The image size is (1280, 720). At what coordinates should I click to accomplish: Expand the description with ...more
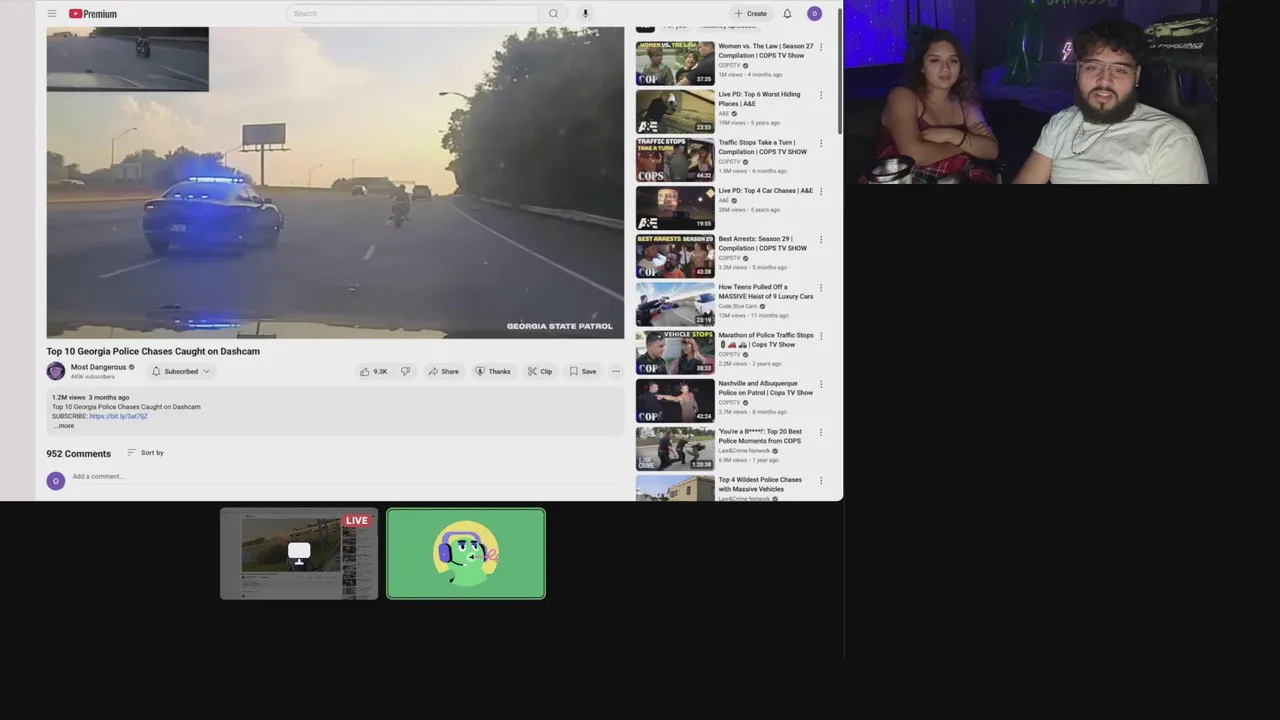click(x=64, y=426)
